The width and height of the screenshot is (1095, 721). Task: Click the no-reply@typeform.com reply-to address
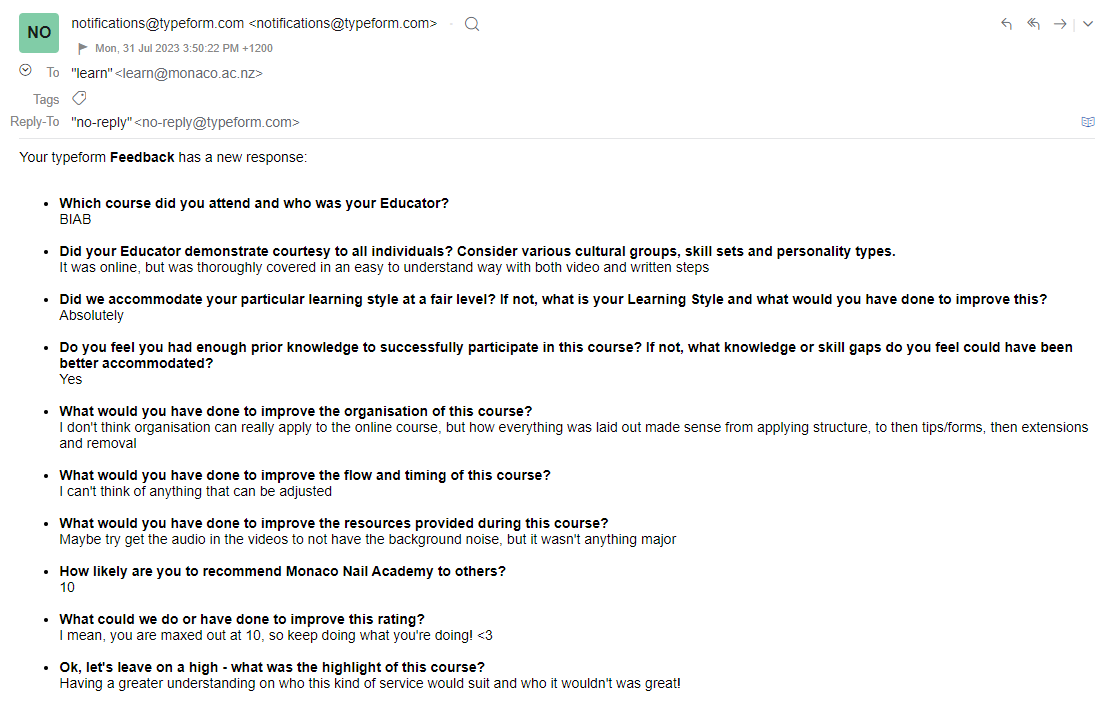tap(216, 122)
